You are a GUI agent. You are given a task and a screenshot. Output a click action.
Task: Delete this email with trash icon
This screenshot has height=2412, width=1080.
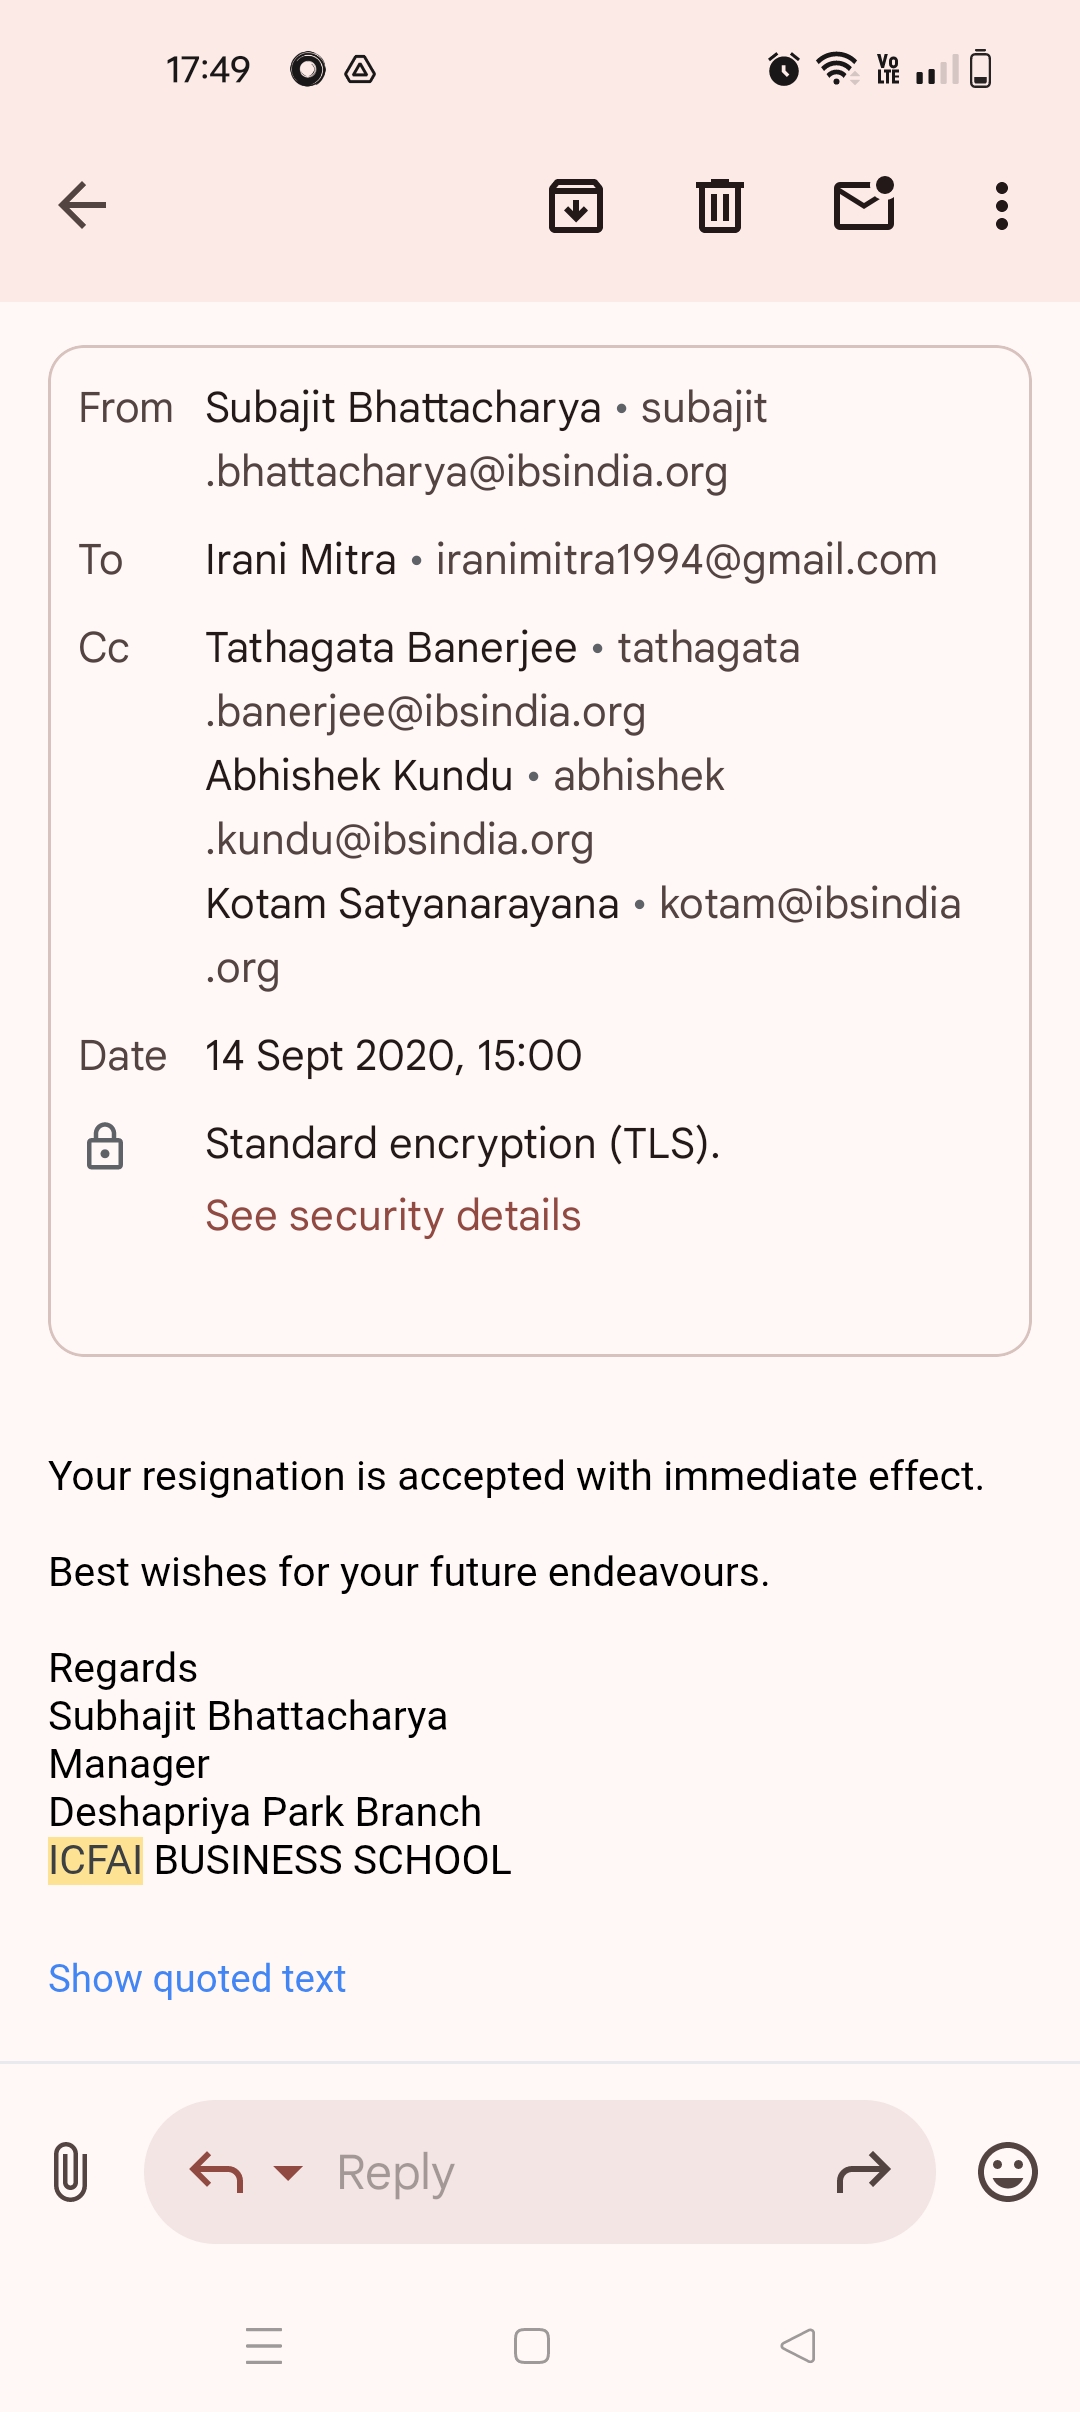pos(720,206)
